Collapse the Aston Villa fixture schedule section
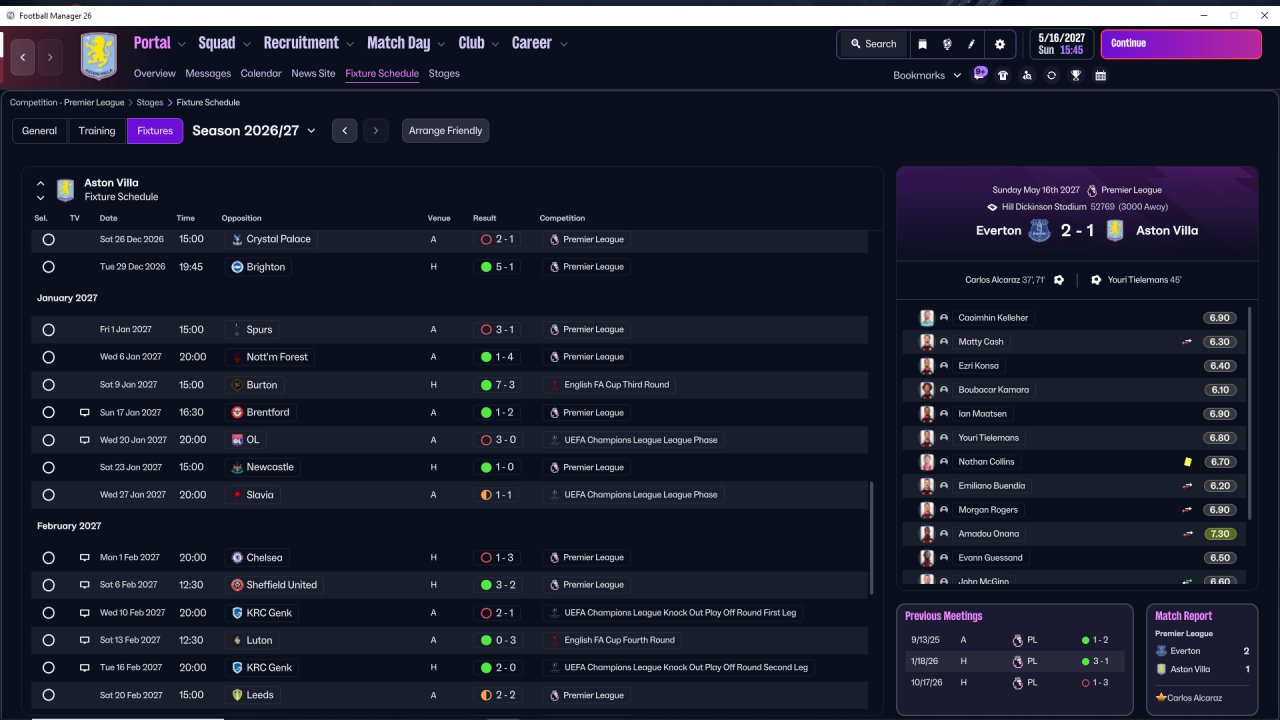1280x720 pixels. 40,183
